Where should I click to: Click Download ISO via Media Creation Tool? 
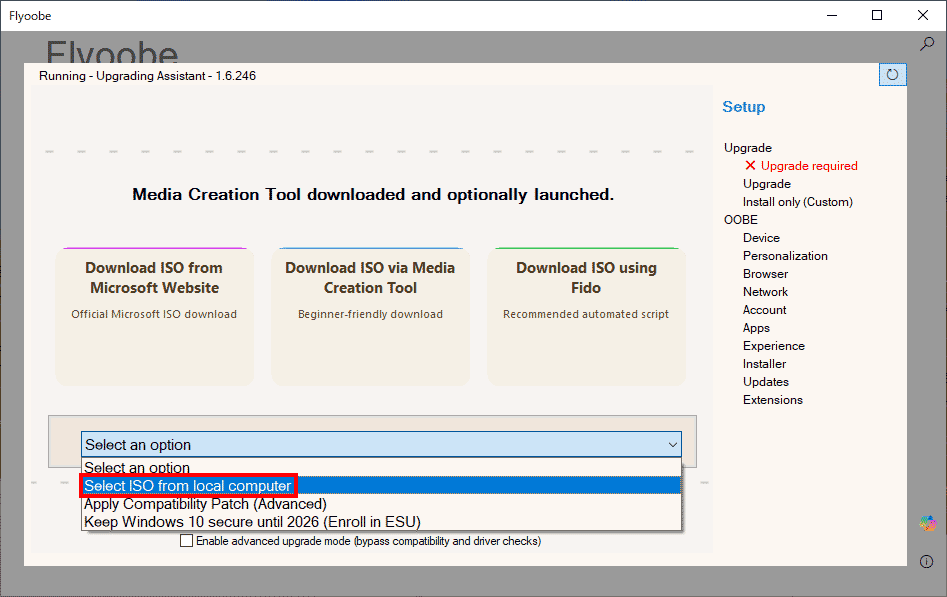point(370,316)
